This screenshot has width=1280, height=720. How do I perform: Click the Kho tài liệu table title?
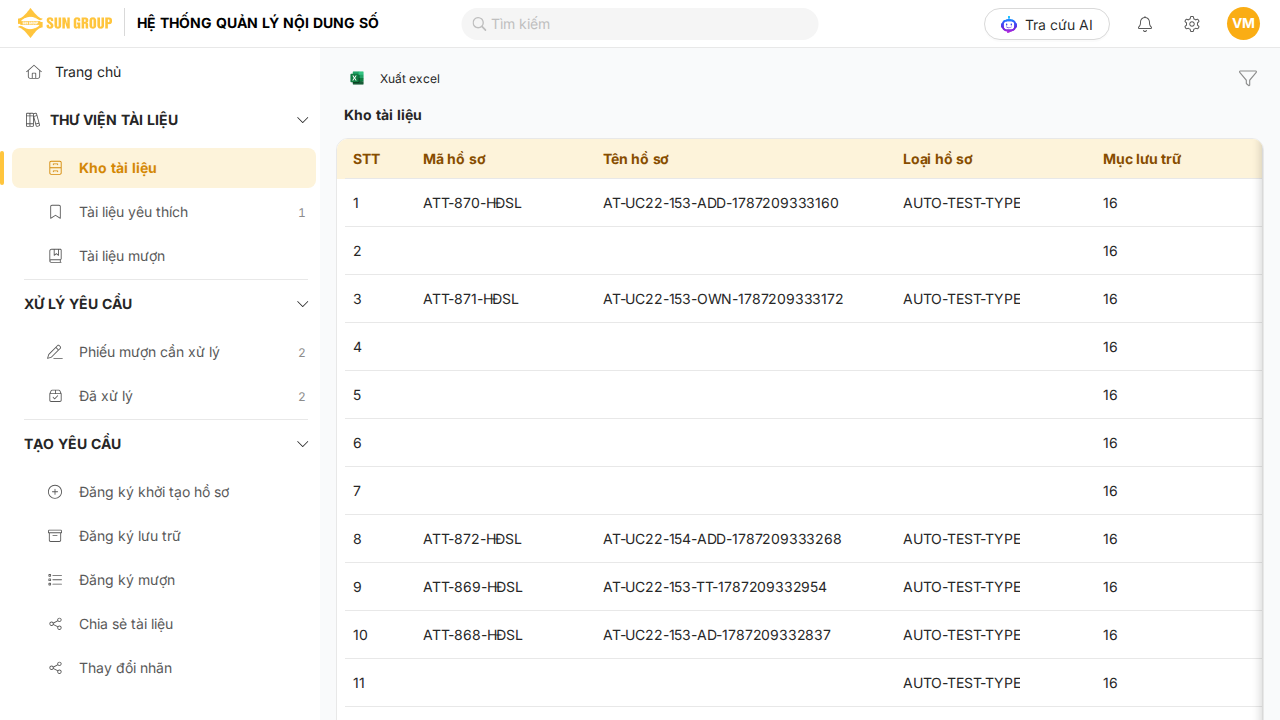[383, 115]
